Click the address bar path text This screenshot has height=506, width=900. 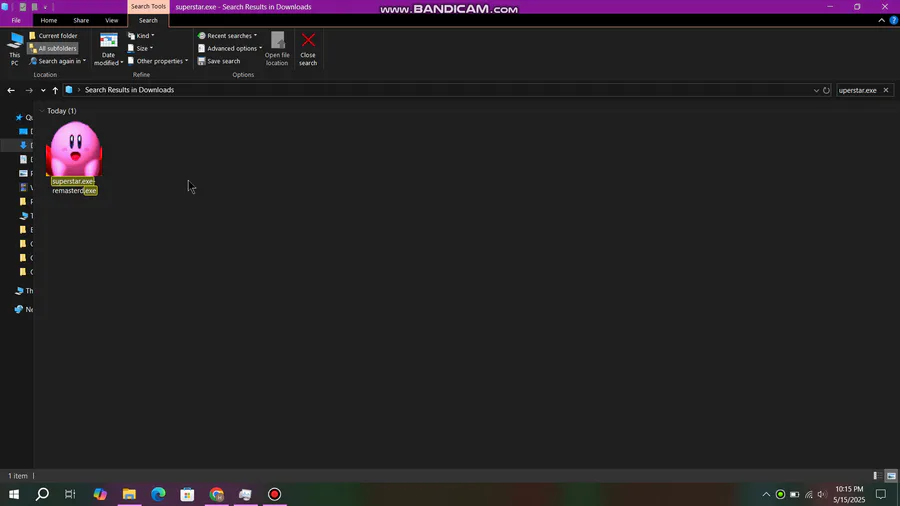point(129,90)
